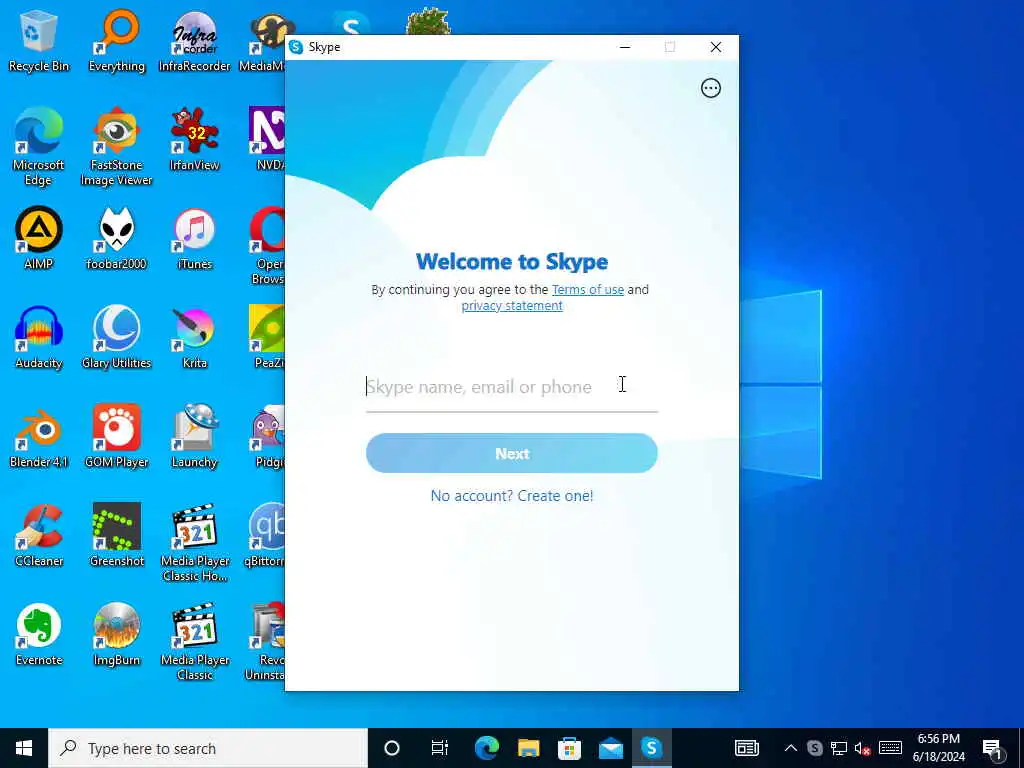The width and height of the screenshot is (1024, 768).
Task: Open the notification center icon
Action: coord(992,748)
